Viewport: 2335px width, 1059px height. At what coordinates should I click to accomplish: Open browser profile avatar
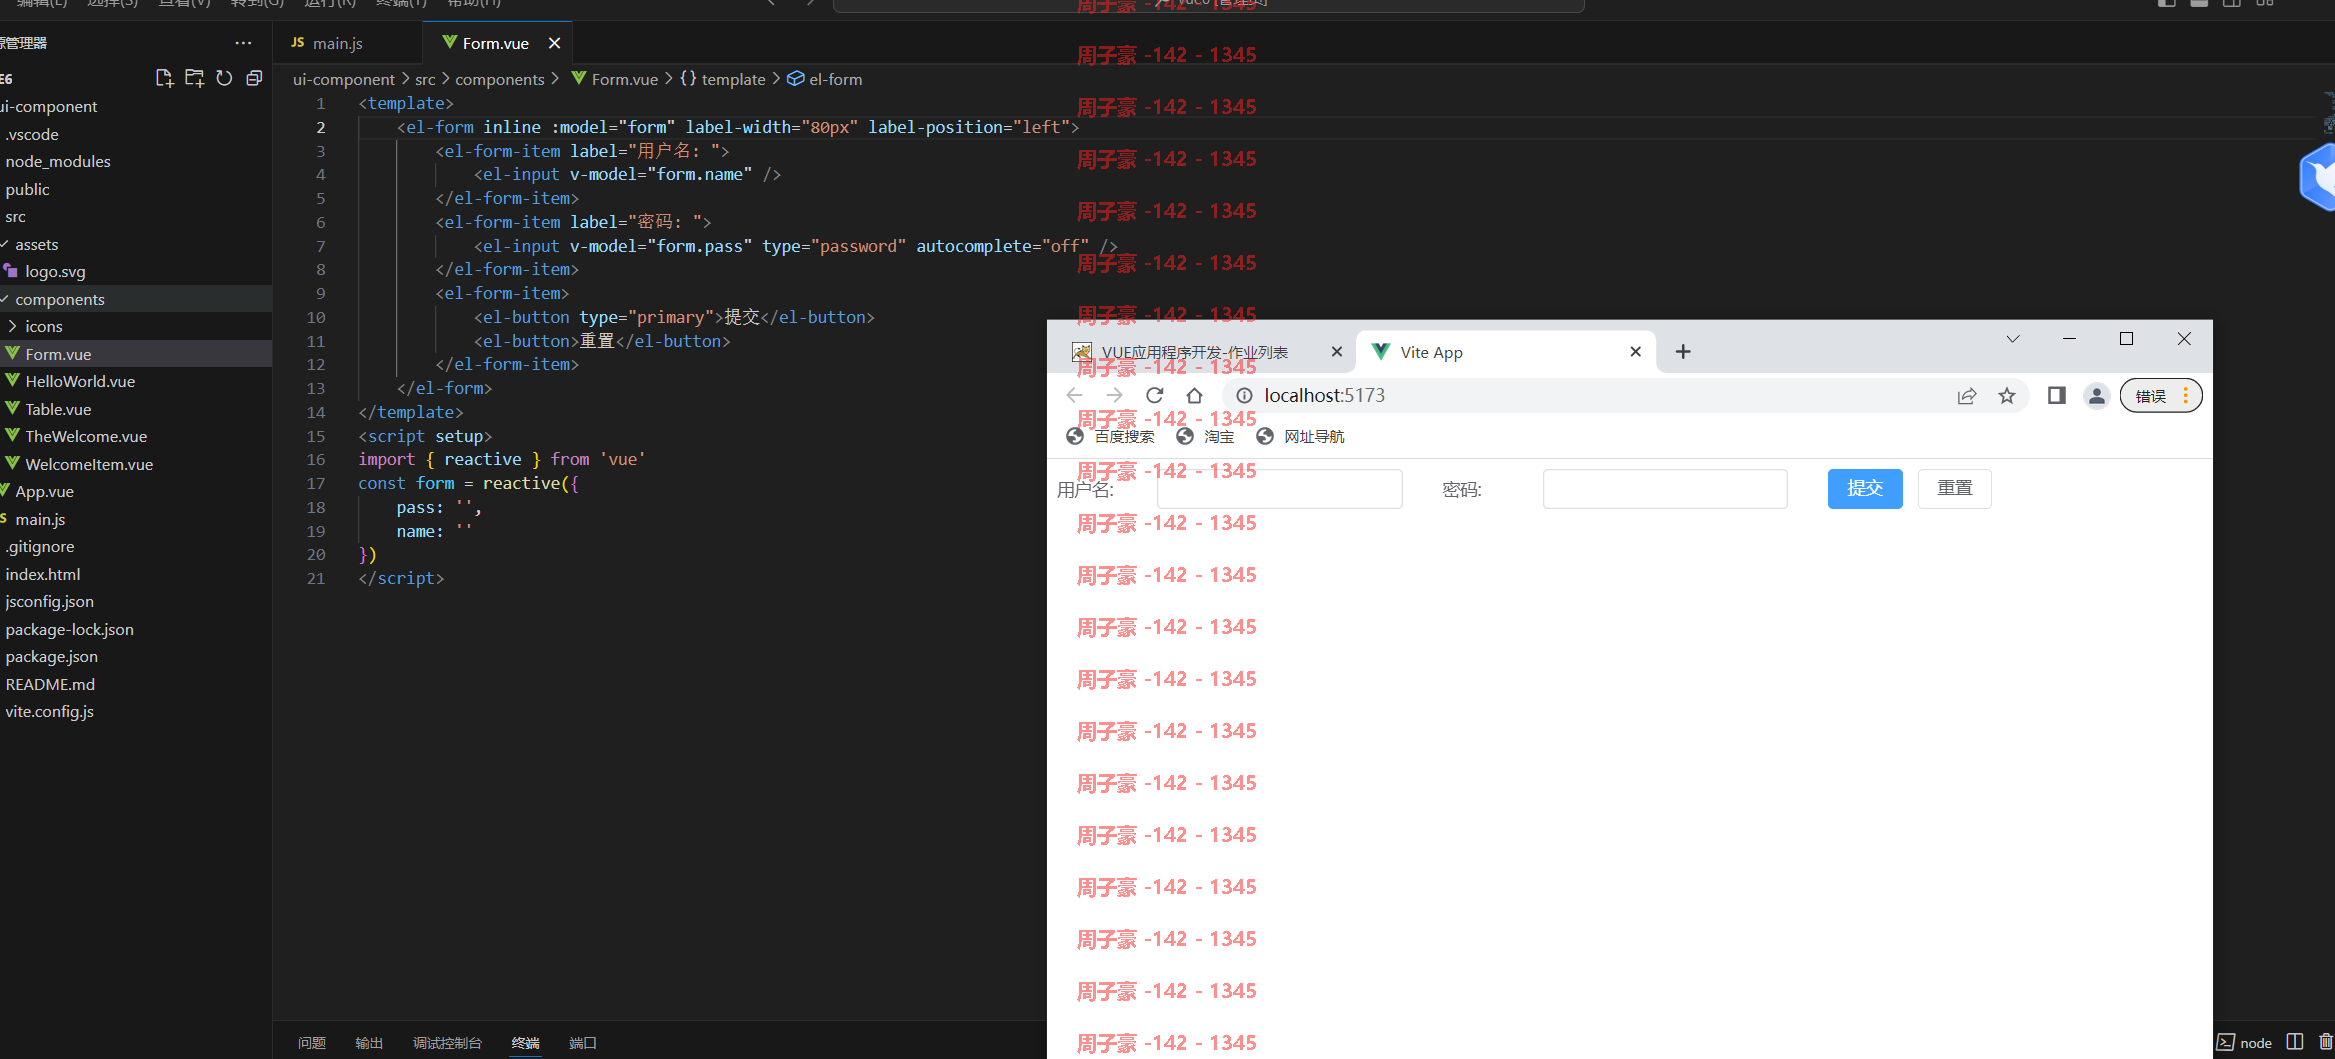coord(2097,396)
